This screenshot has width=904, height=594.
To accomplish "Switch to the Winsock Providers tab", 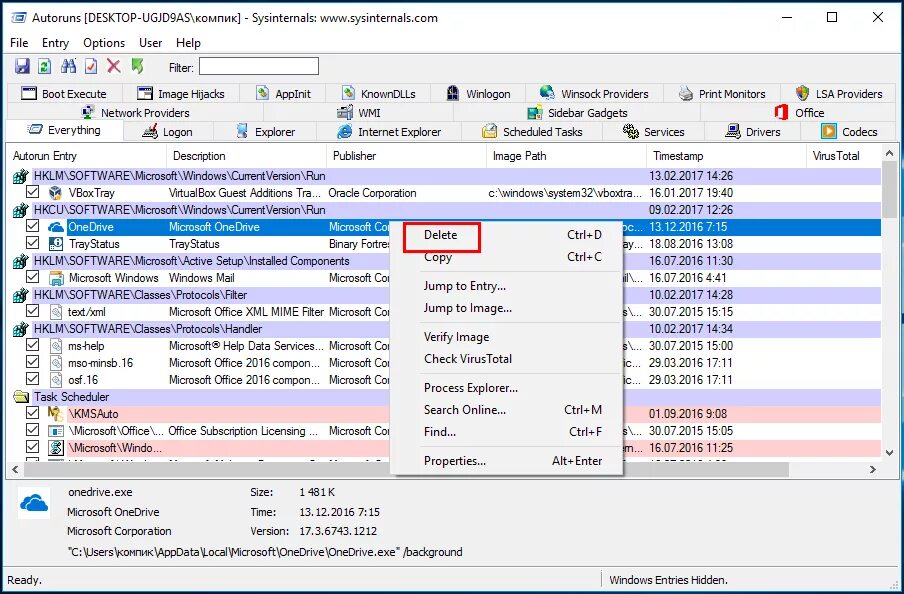I will click(594, 93).
